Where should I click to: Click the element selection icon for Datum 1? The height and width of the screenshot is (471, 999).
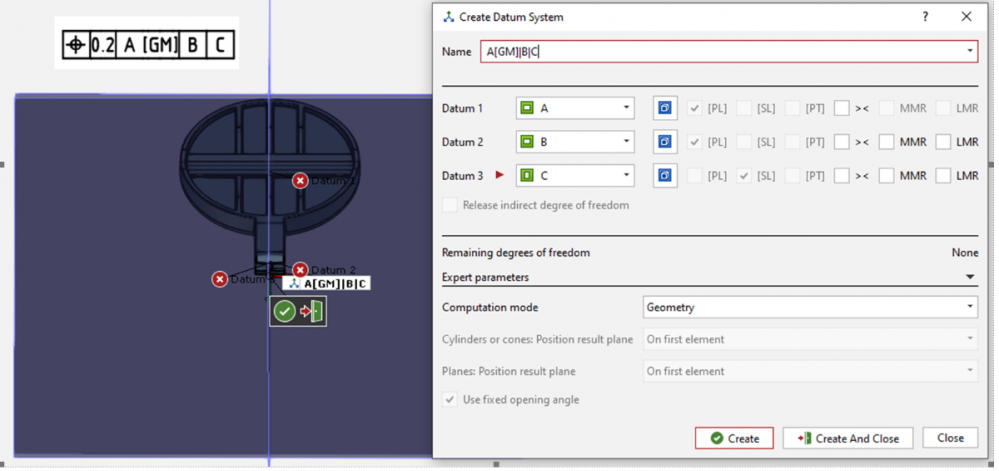[665, 108]
